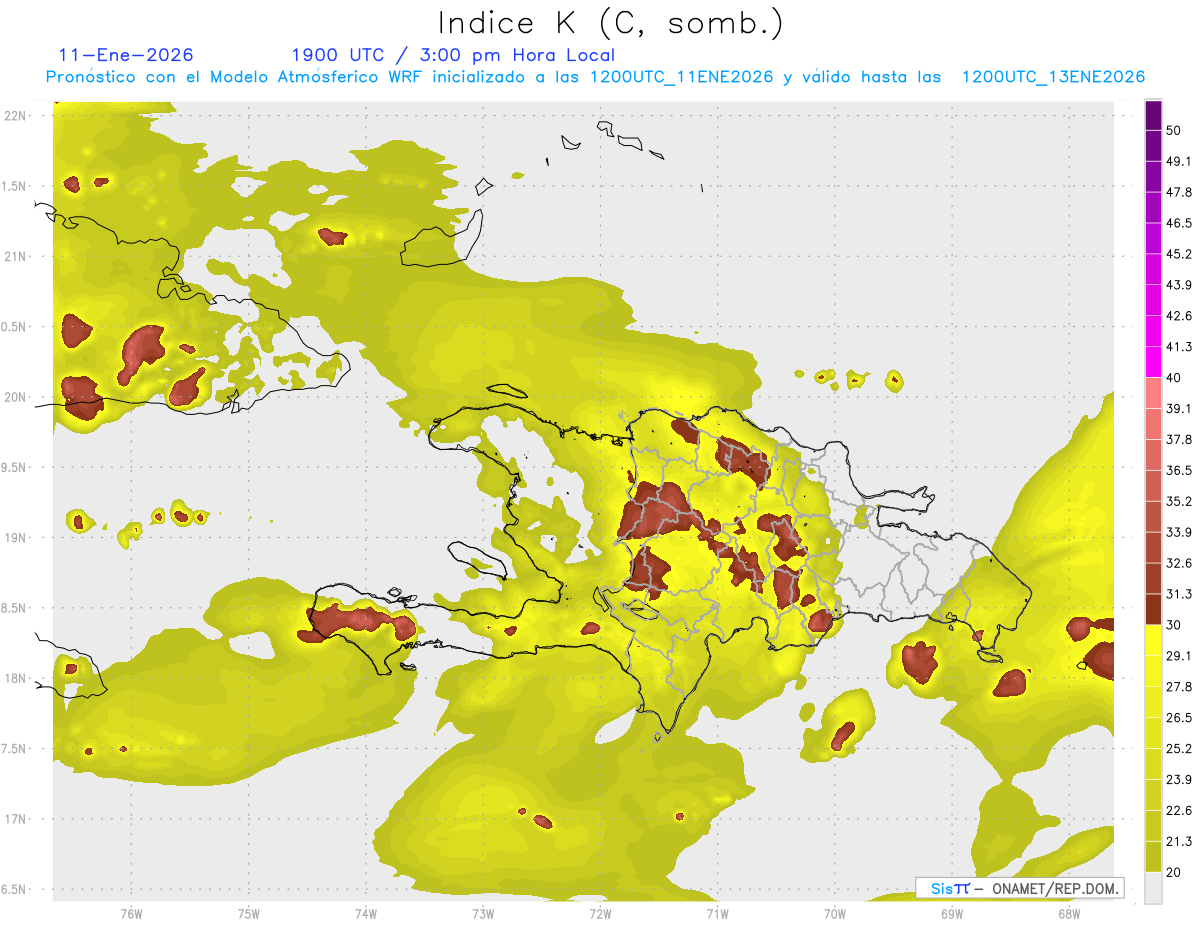Pick the dark brown colorbar segment between 30 and 31.3
Image resolution: width=1200 pixels, height=927 pixels.
coord(1153,610)
